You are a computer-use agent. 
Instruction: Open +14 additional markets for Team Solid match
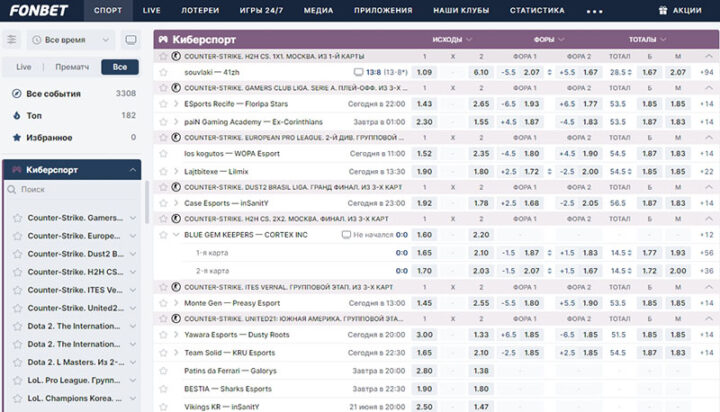point(706,353)
